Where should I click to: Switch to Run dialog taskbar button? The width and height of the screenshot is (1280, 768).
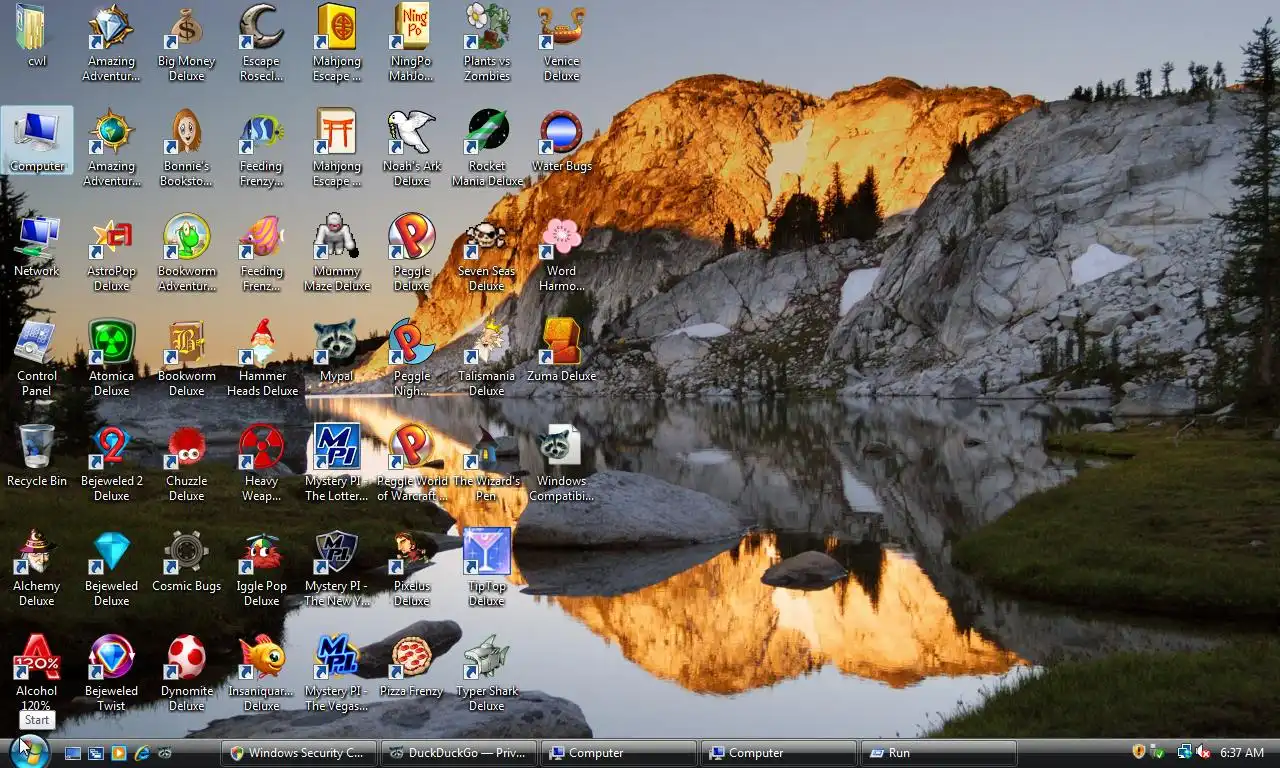939,753
